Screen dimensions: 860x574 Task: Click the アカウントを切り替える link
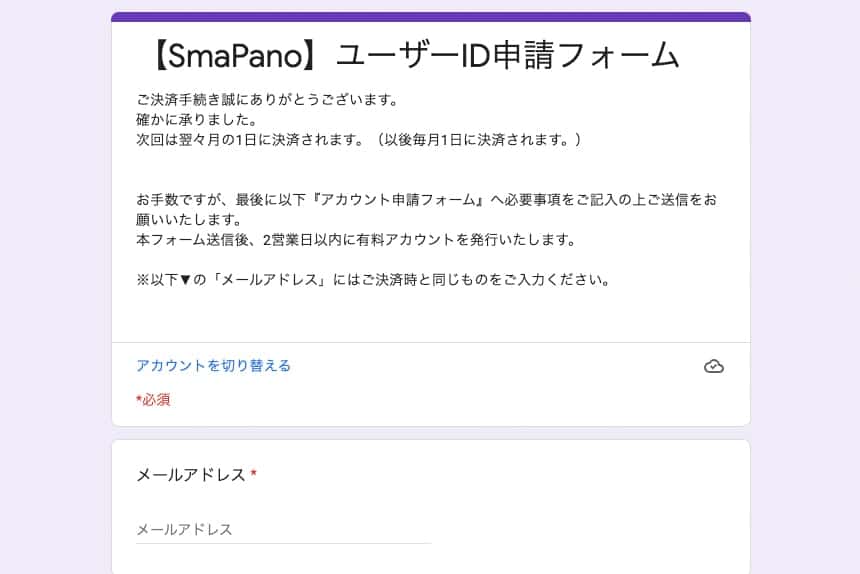coord(213,366)
